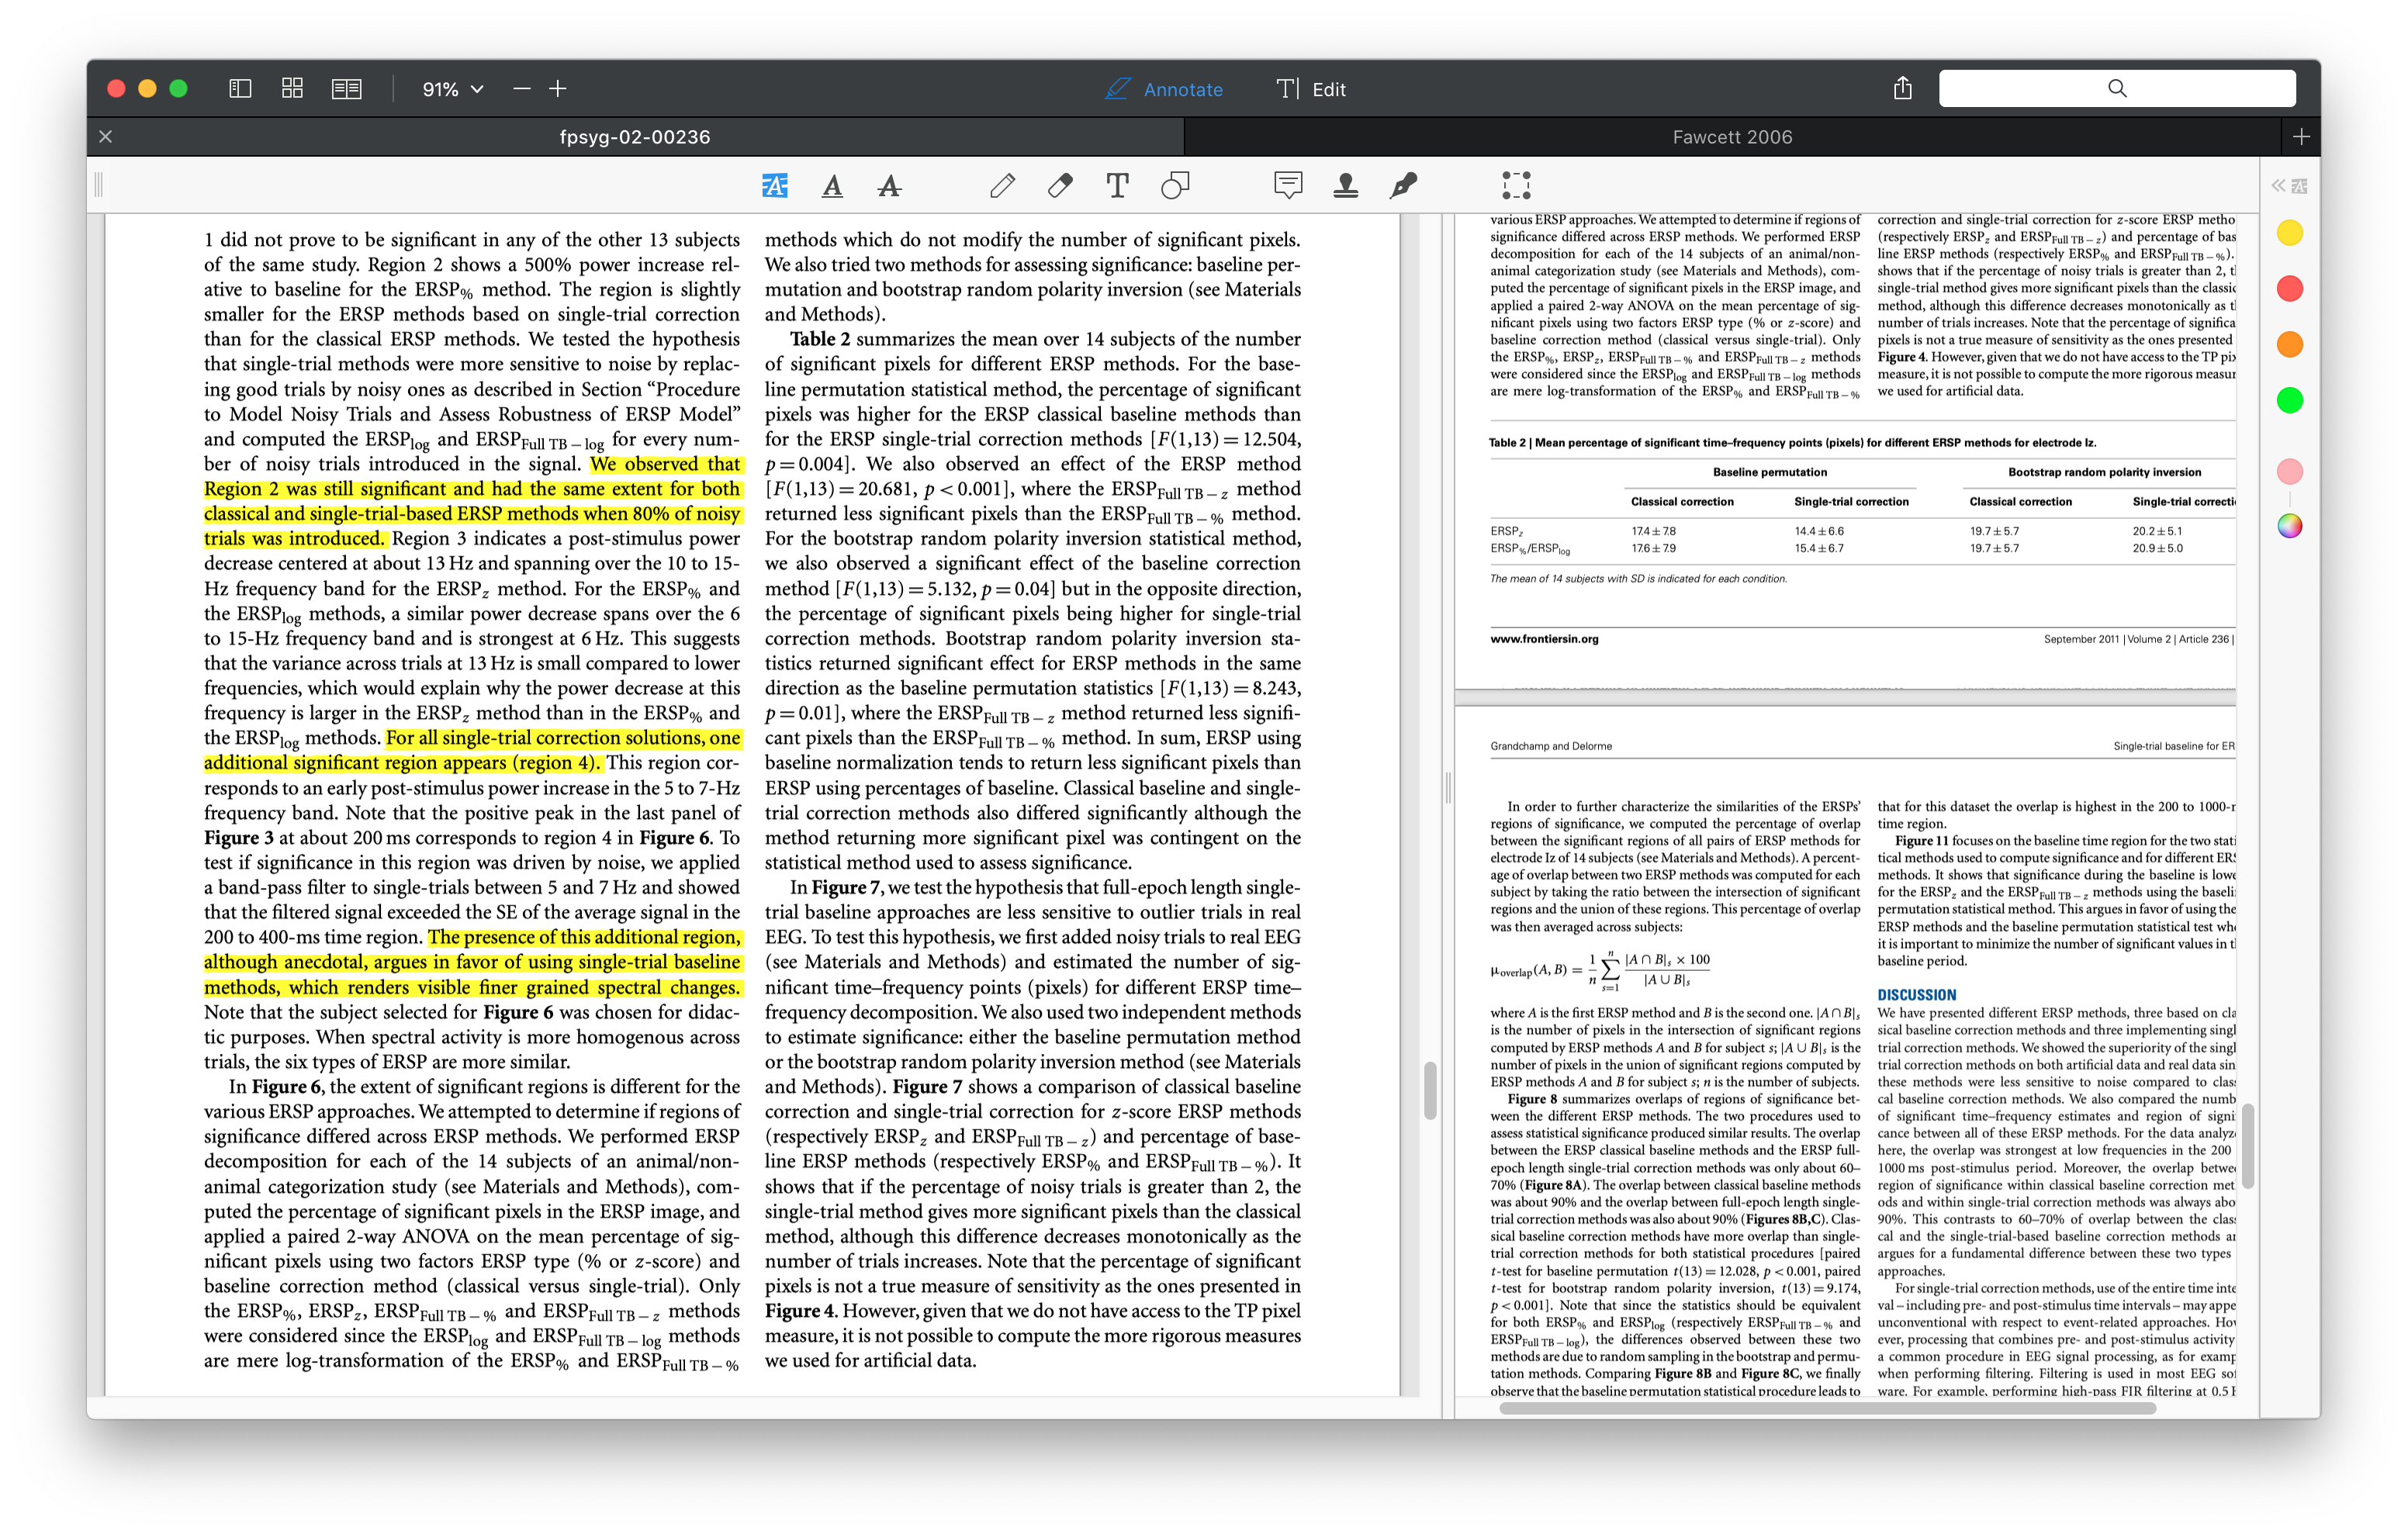Click the split view divider handle
Image resolution: width=2408 pixels, height=1534 pixels.
pyautogui.click(x=1447, y=789)
